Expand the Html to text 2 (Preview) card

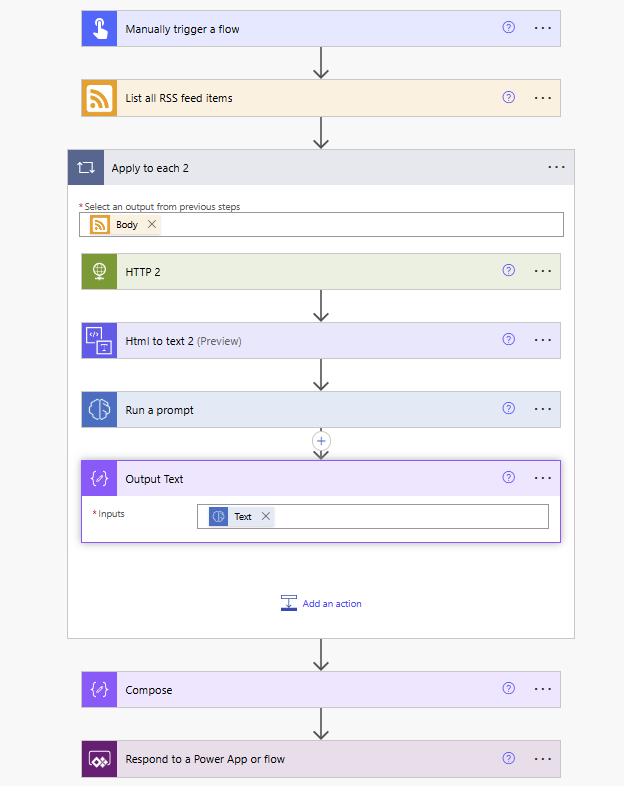[321, 341]
